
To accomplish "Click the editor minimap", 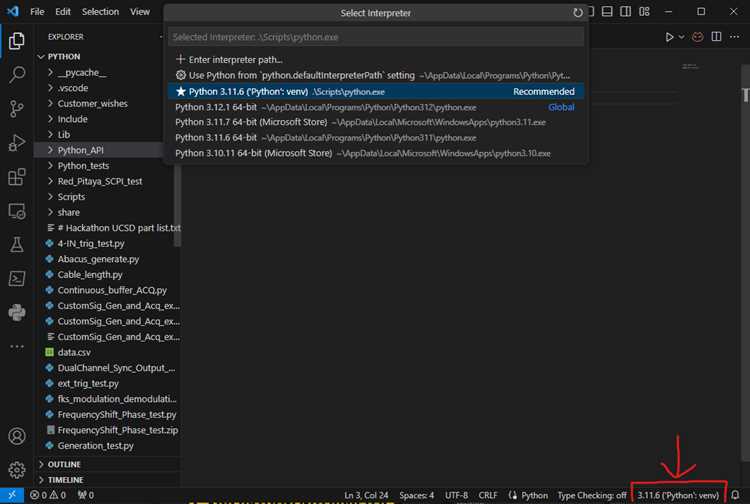I will point(690,66).
